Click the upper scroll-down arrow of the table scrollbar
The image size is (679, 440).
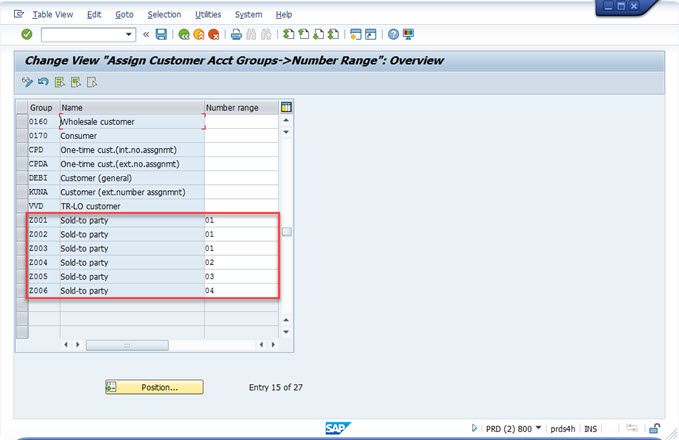pos(286,132)
